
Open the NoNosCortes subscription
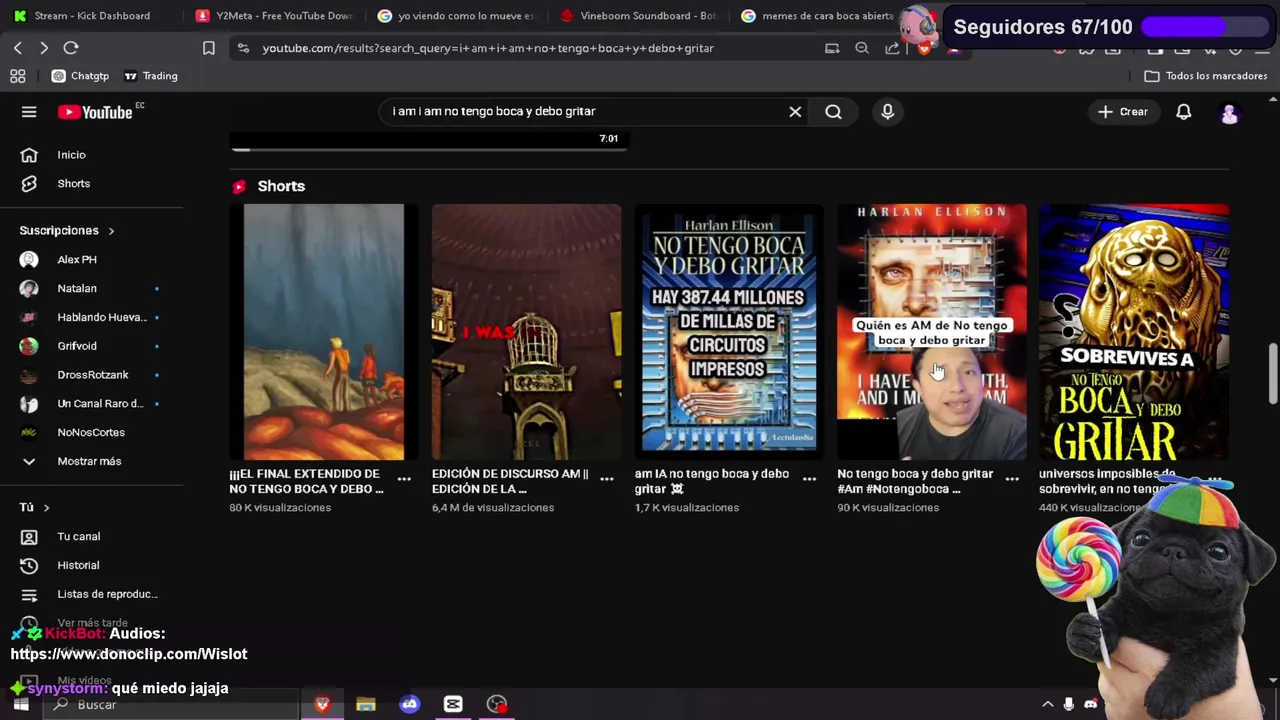point(91,433)
